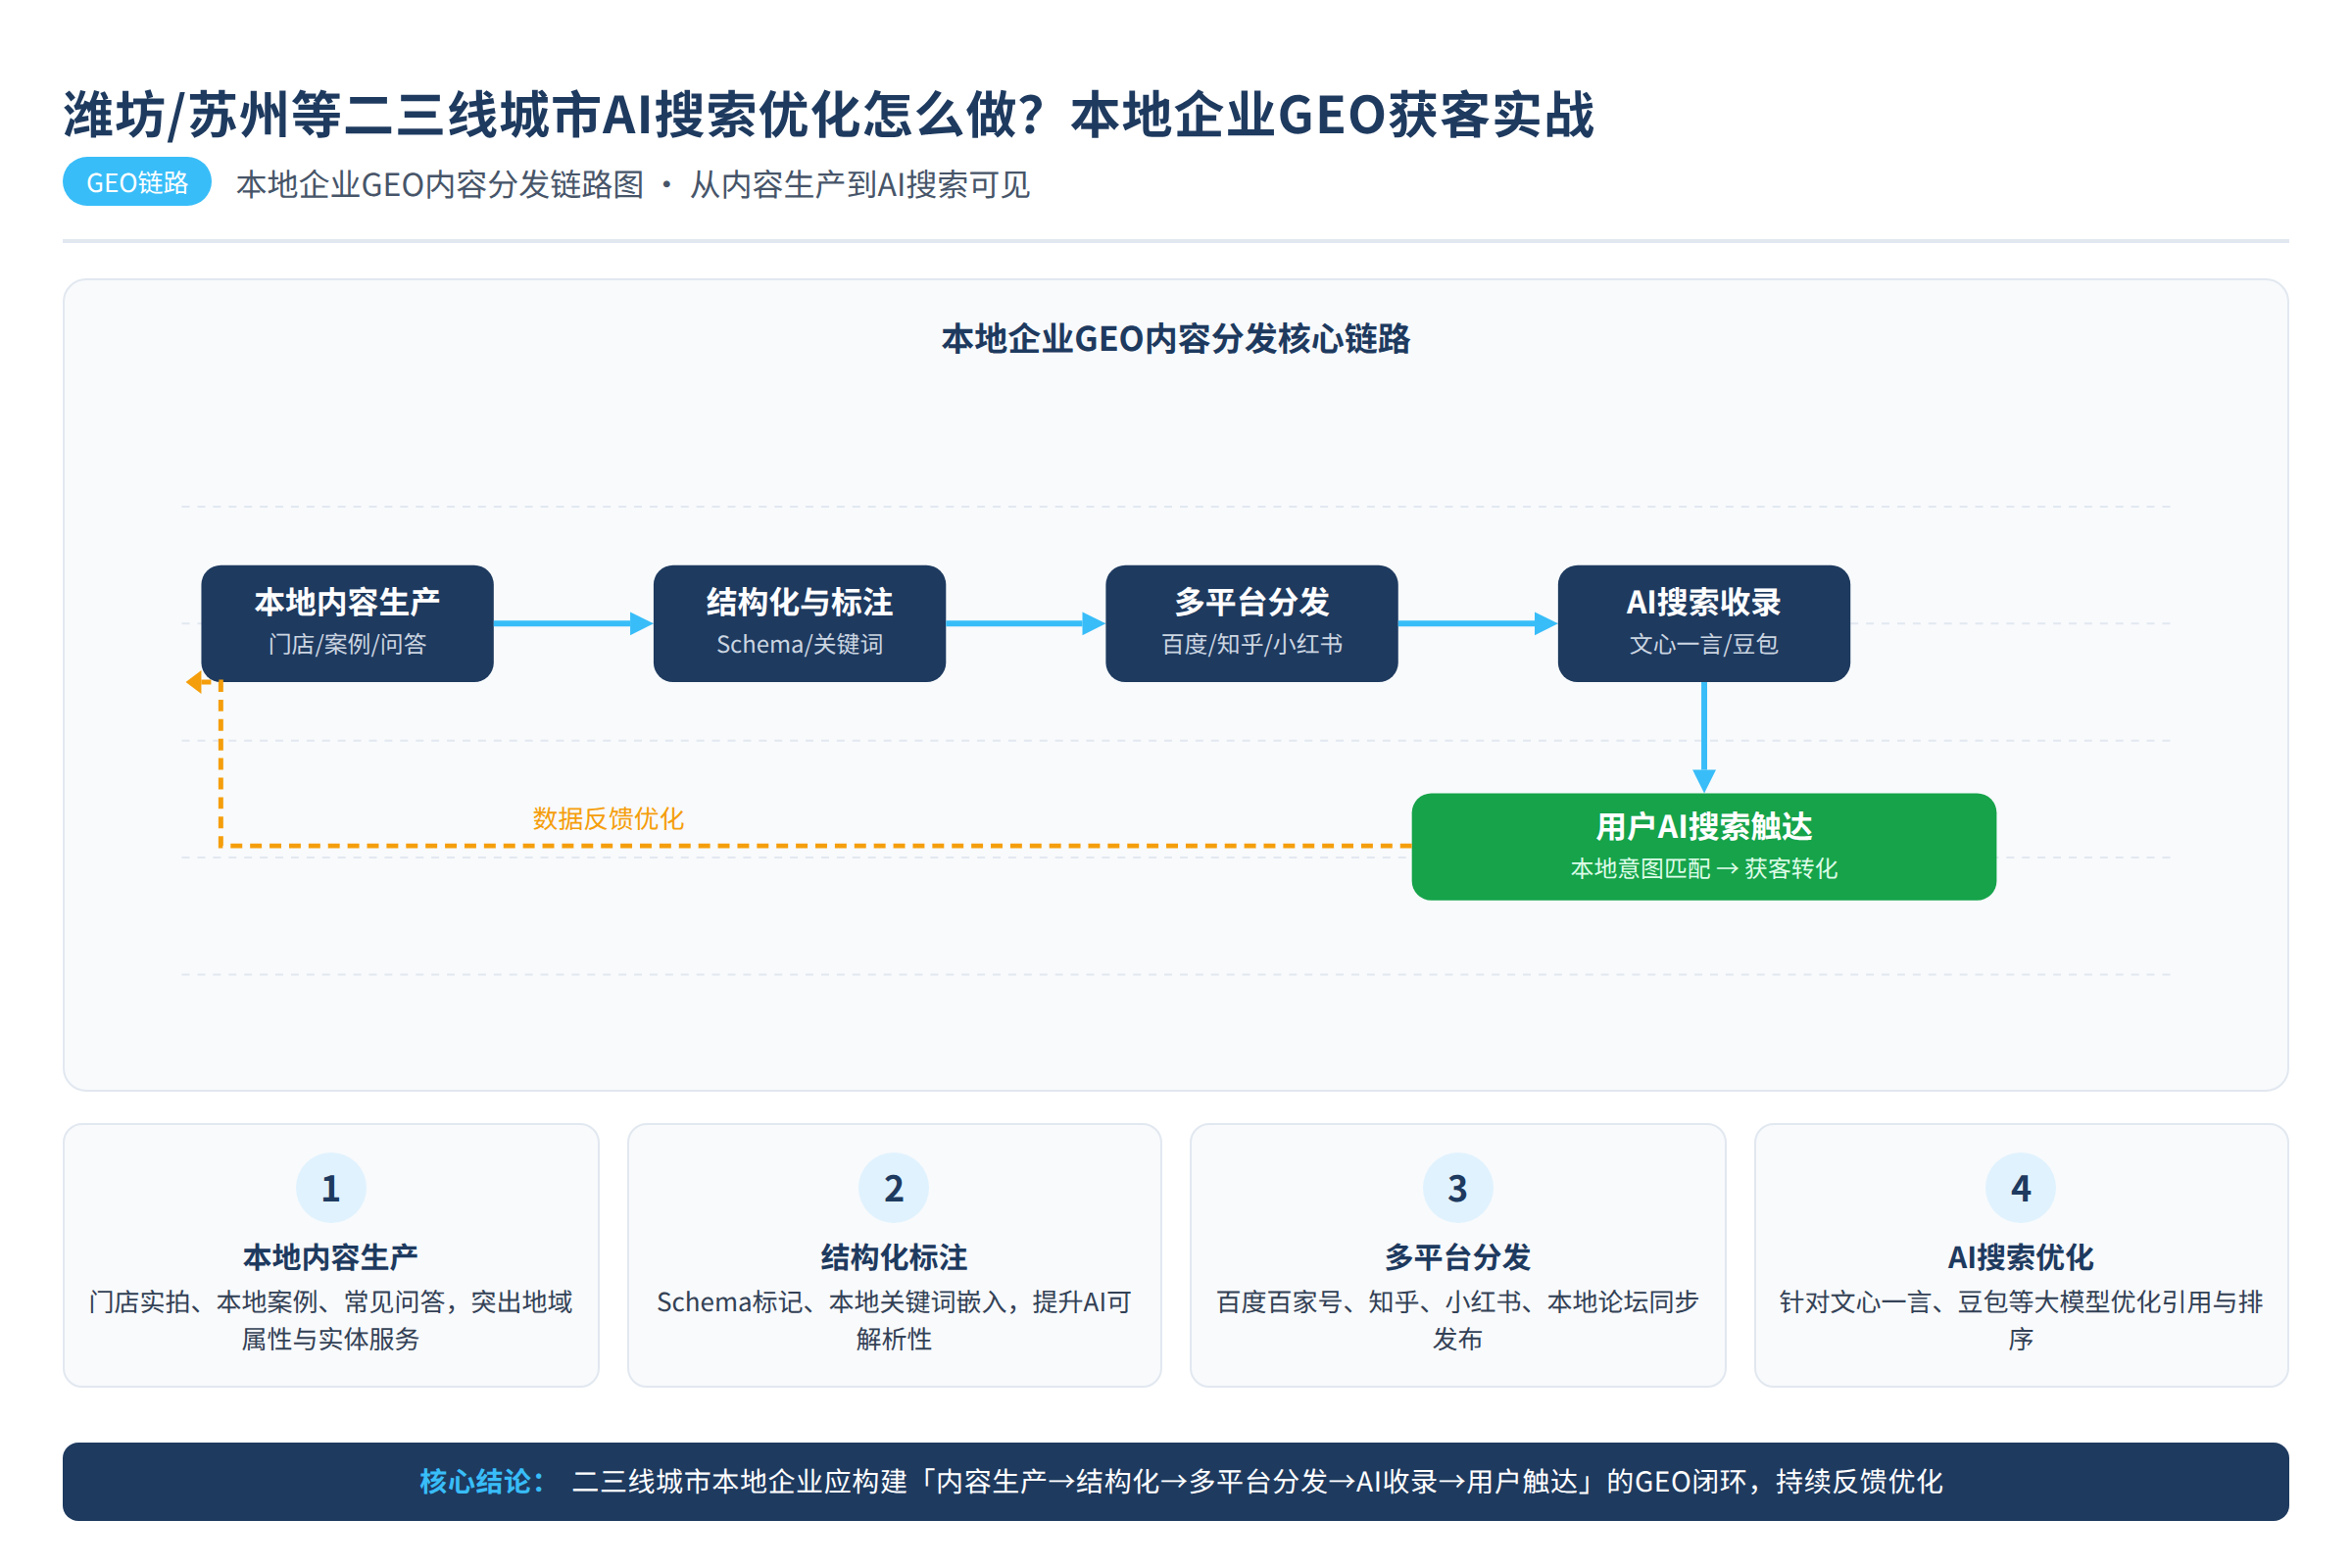Select the 结构化与标注 flow node

[x=799, y=623]
